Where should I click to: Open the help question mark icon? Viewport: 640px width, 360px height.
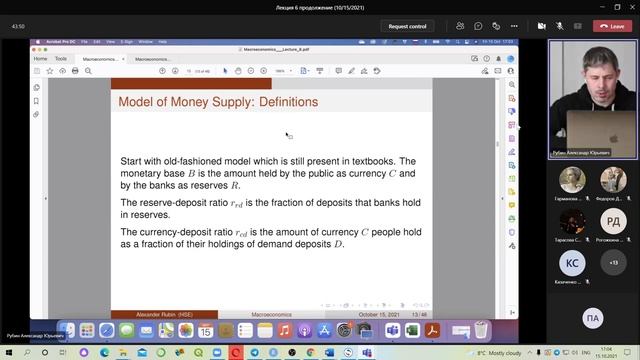pyautogui.click(x=487, y=59)
